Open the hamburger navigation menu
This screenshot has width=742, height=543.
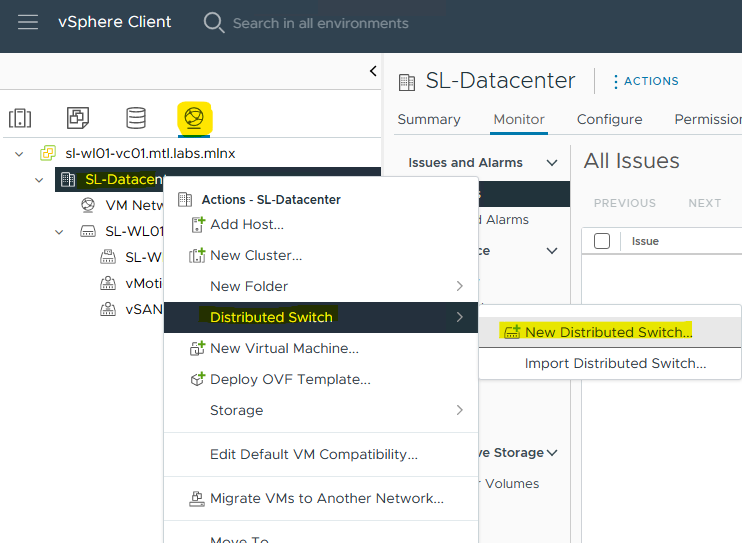pyautogui.click(x=28, y=22)
